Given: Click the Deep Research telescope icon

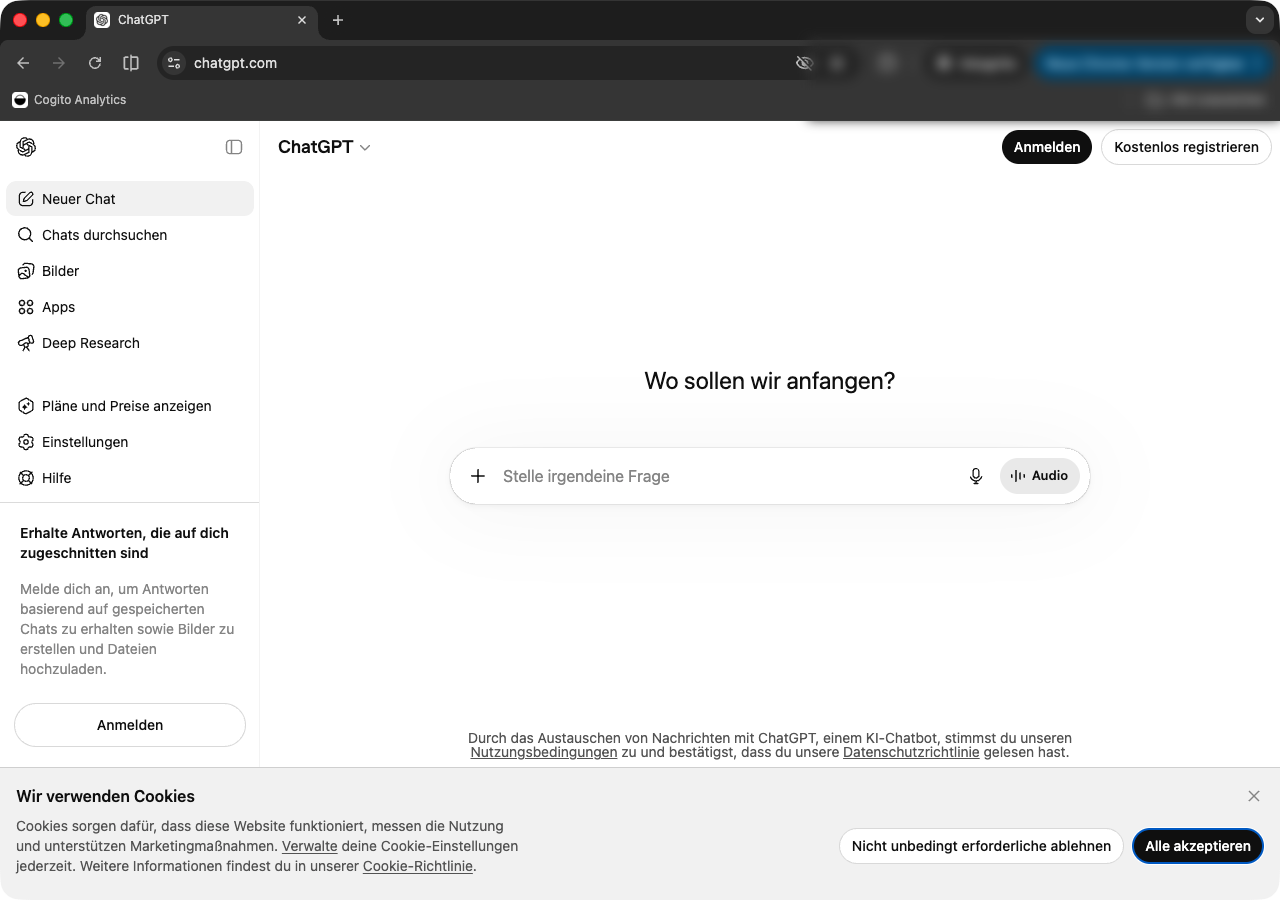Looking at the screenshot, I should pyautogui.click(x=26, y=343).
